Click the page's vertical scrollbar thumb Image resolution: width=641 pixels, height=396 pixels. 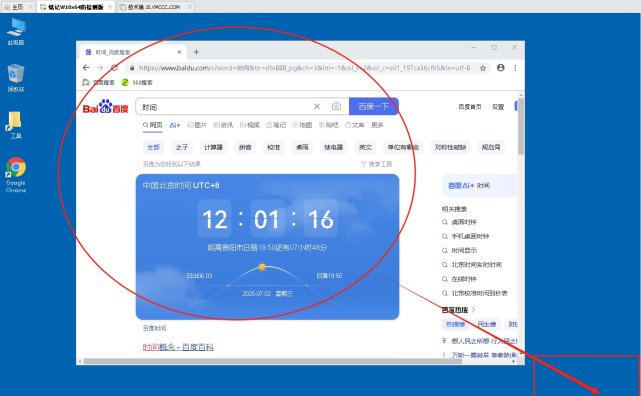click(520, 126)
